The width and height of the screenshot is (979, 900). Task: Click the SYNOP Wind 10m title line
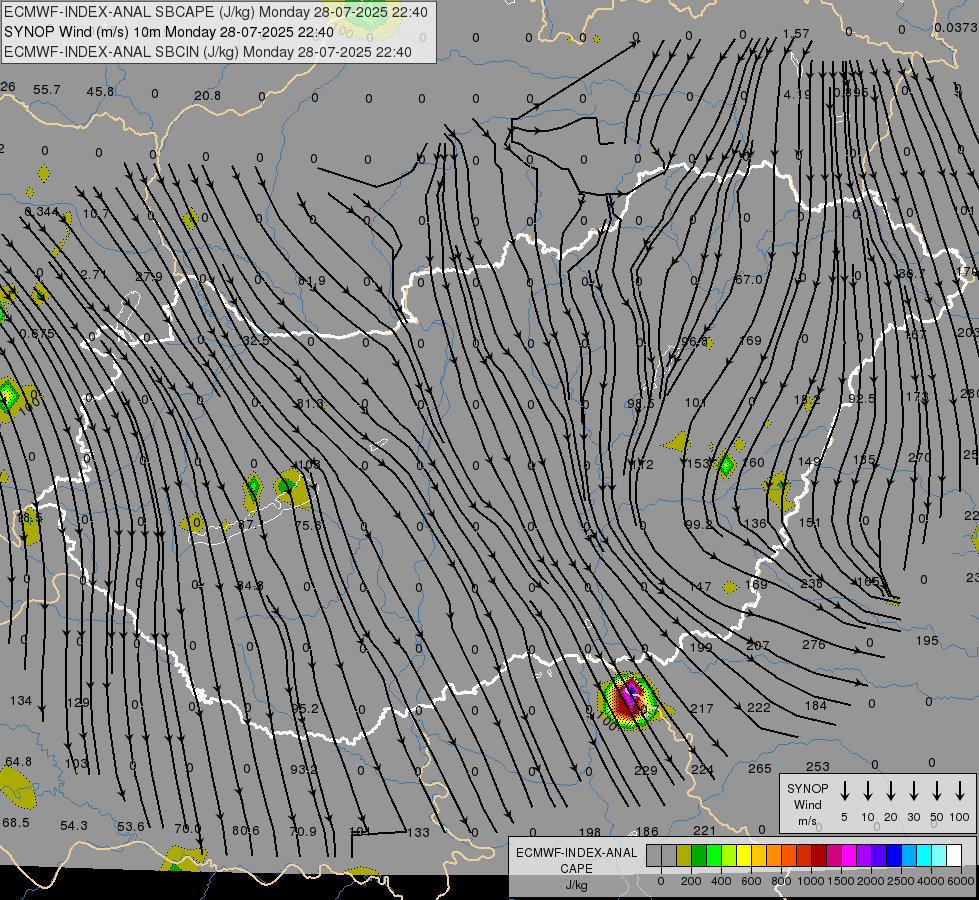click(x=169, y=32)
